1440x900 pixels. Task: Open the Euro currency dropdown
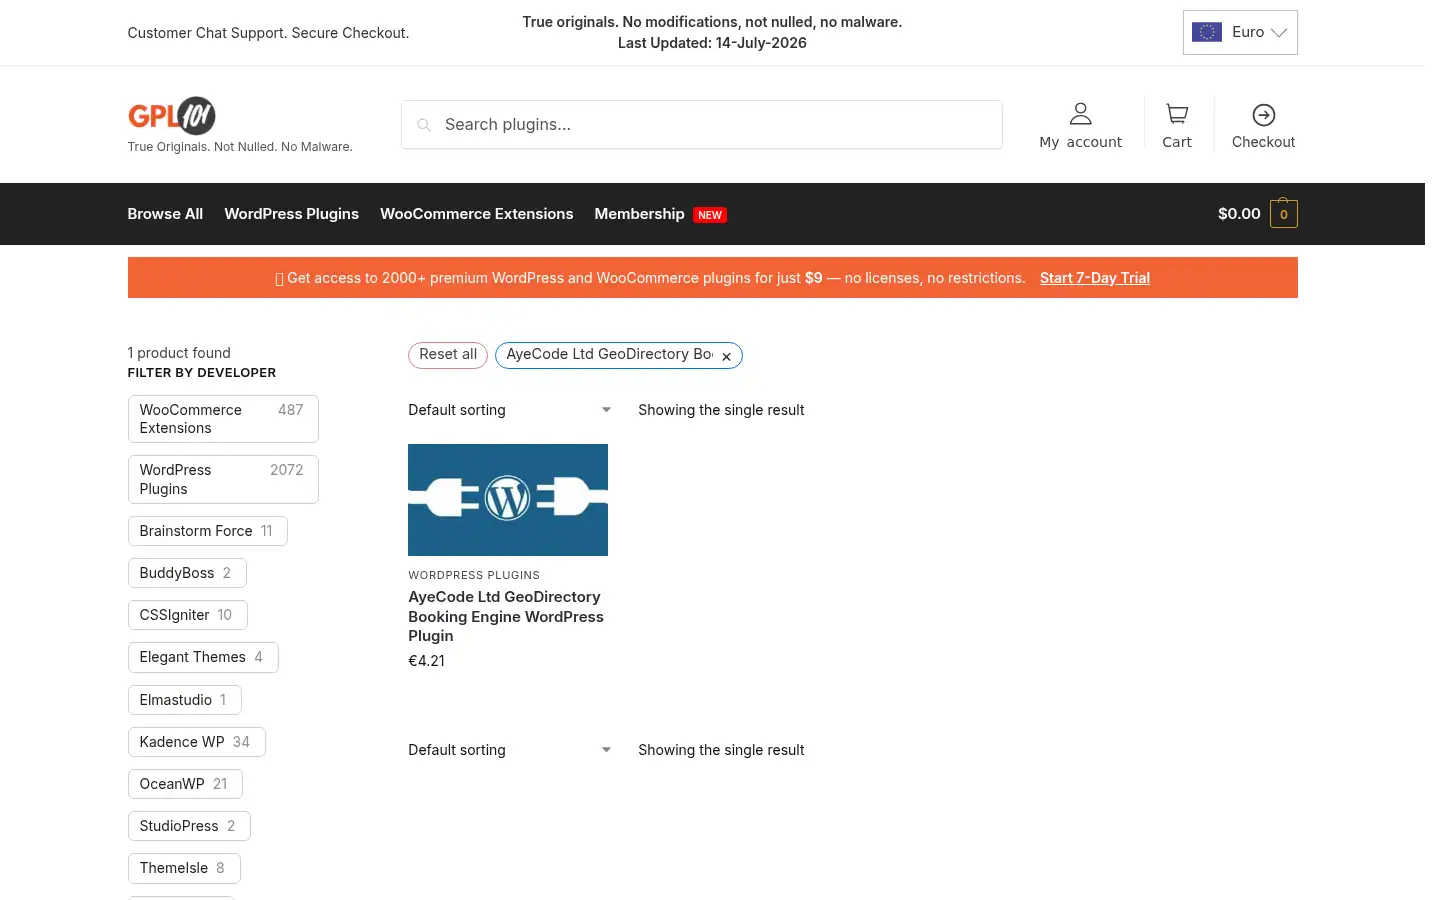1240,32
